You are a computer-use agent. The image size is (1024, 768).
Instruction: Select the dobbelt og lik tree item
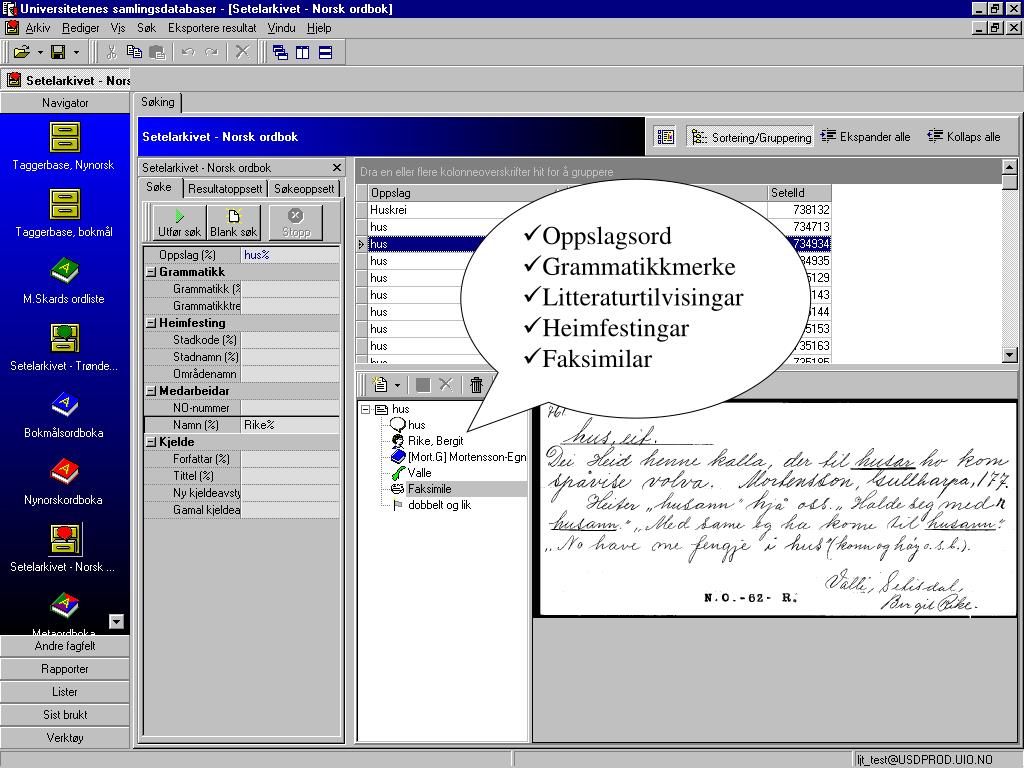coord(440,505)
